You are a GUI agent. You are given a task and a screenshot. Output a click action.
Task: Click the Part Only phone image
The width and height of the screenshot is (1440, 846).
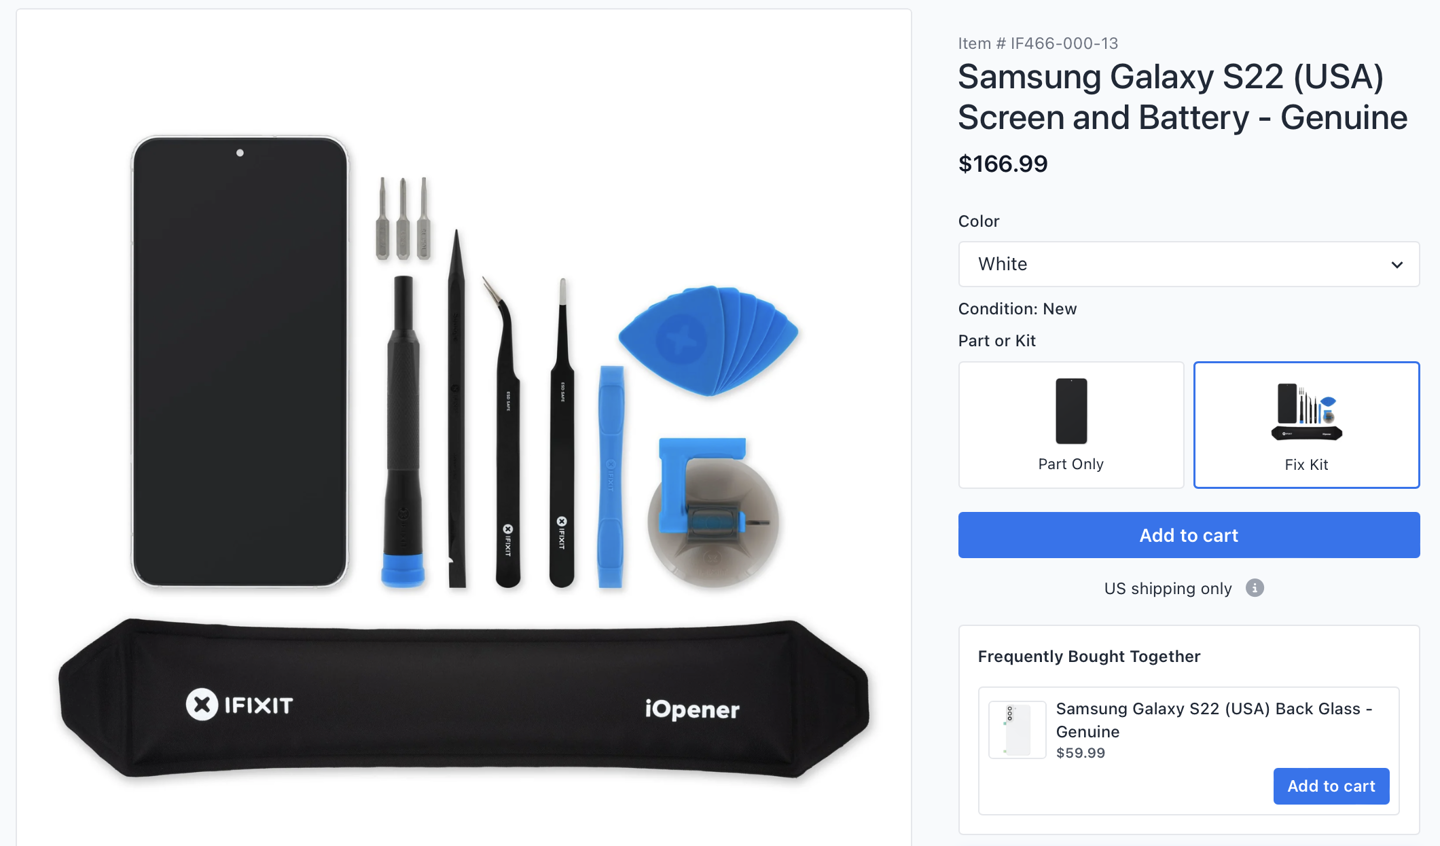1071,411
